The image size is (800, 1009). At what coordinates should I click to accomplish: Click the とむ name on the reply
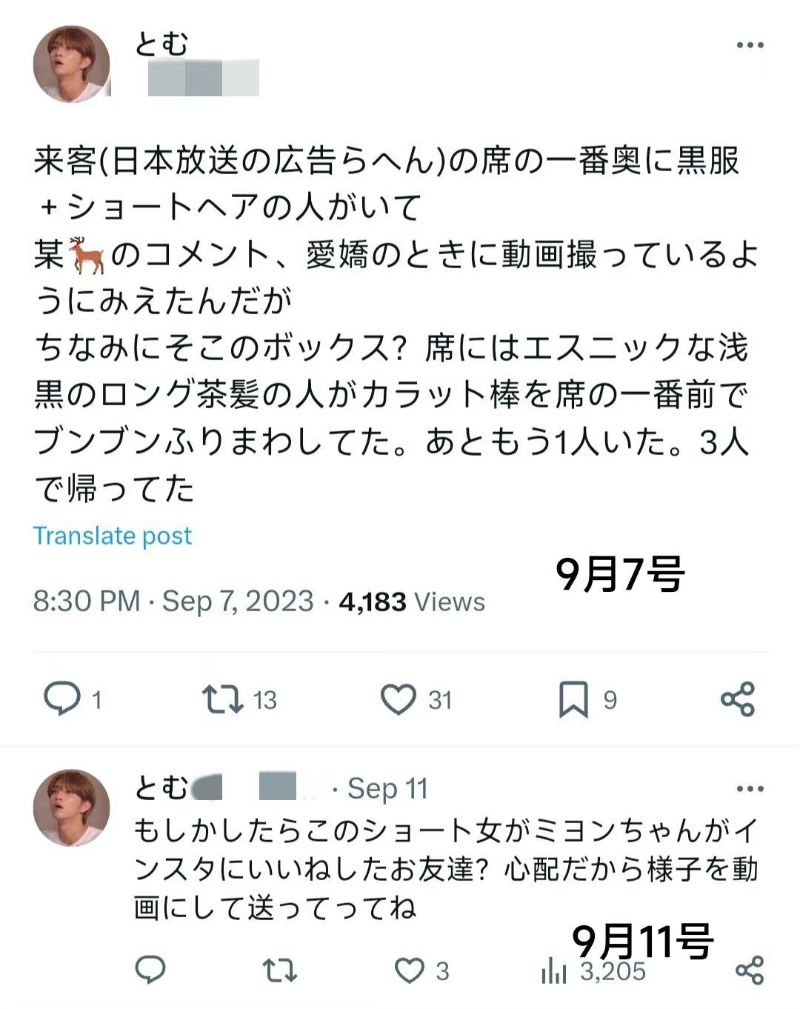click(161, 789)
